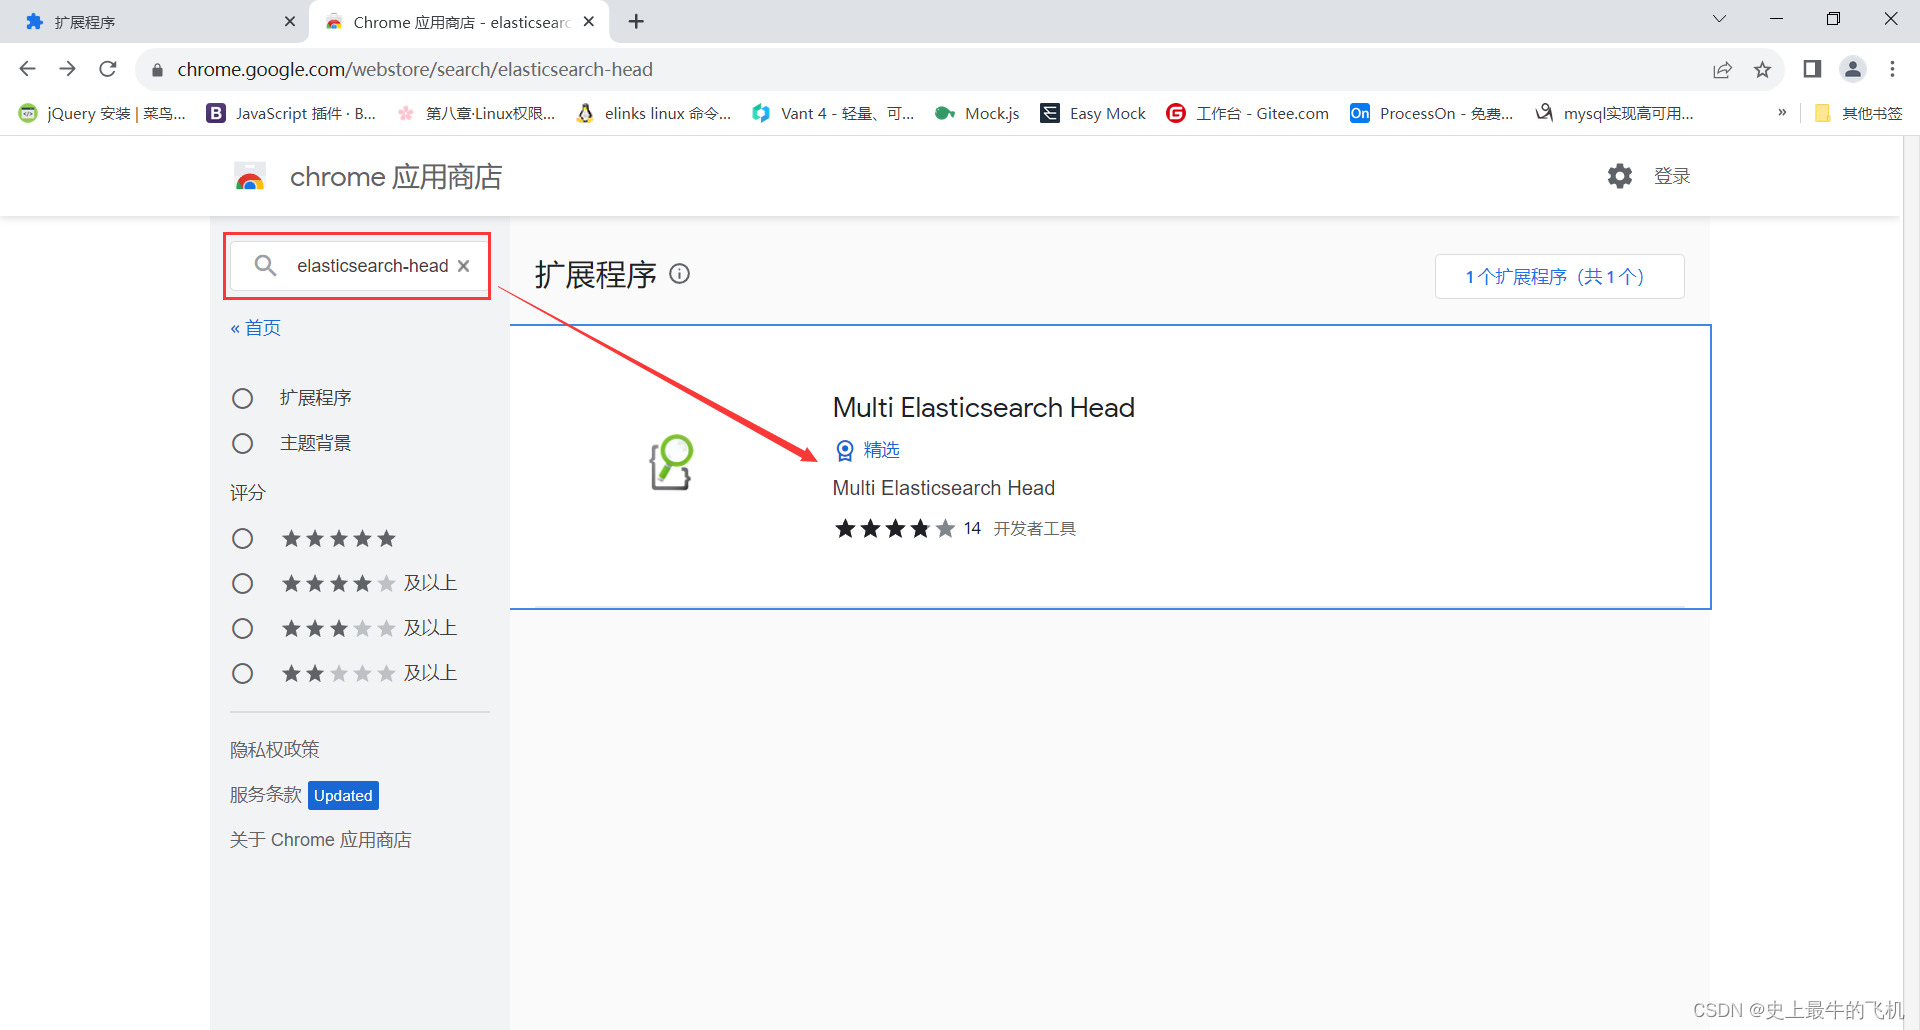Click 登录 to sign in
The width and height of the screenshot is (1920, 1030).
pyautogui.click(x=1672, y=176)
